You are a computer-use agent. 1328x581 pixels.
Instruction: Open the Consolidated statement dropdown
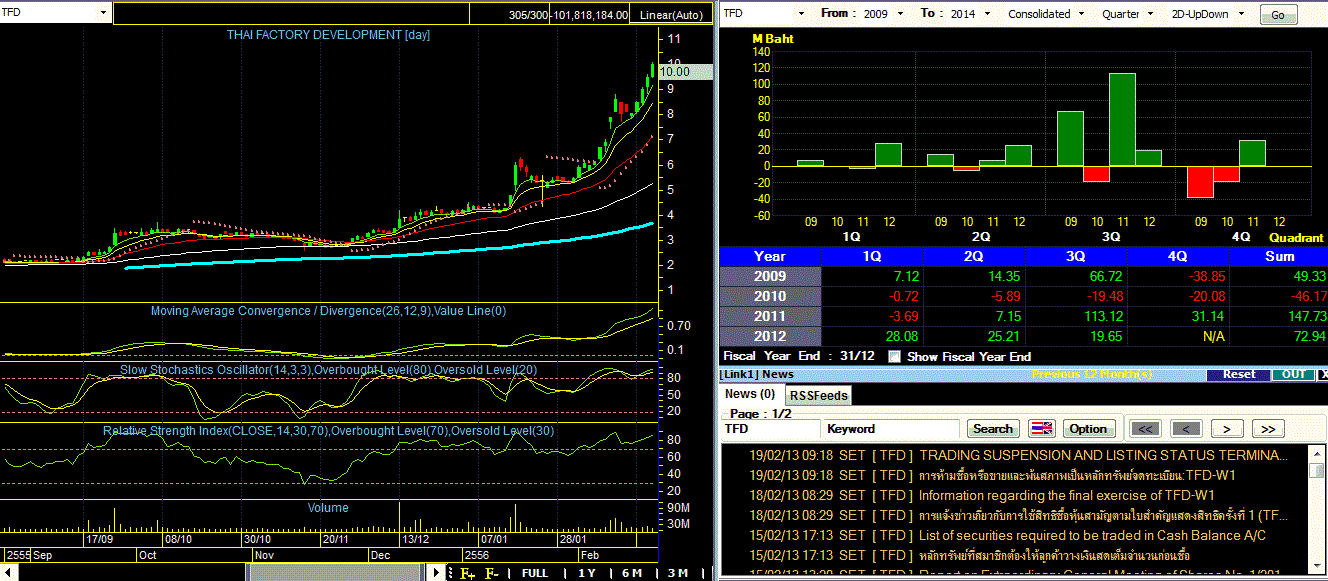coord(1080,14)
